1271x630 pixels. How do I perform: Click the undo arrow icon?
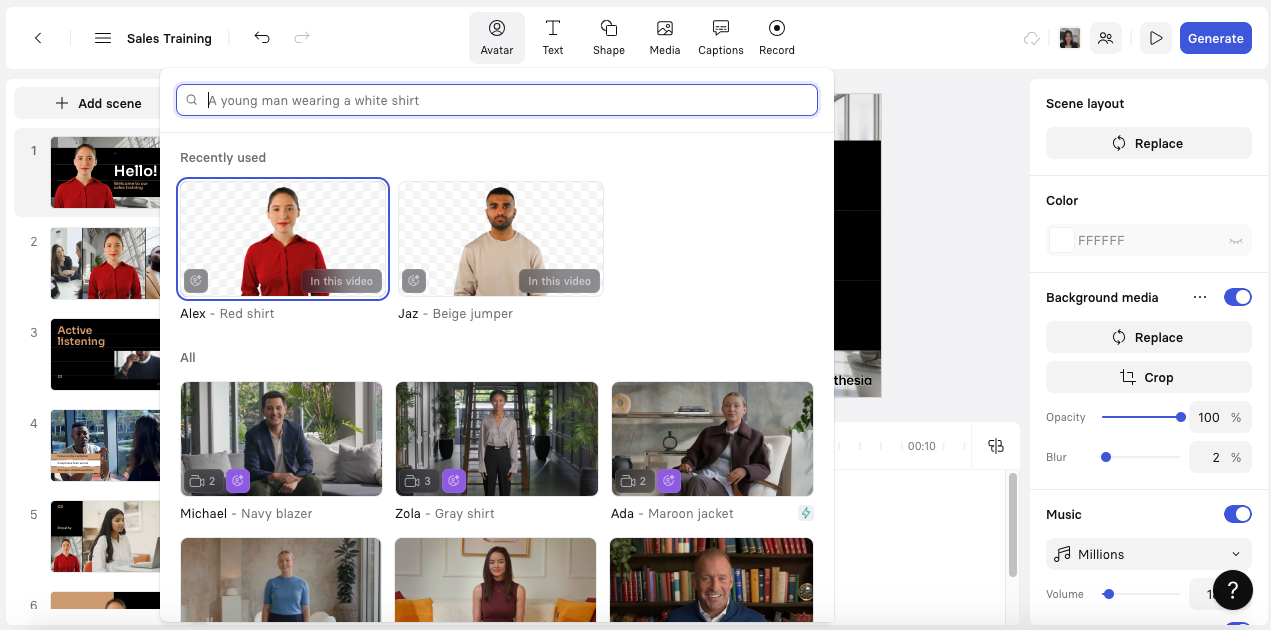click(262, 38)
